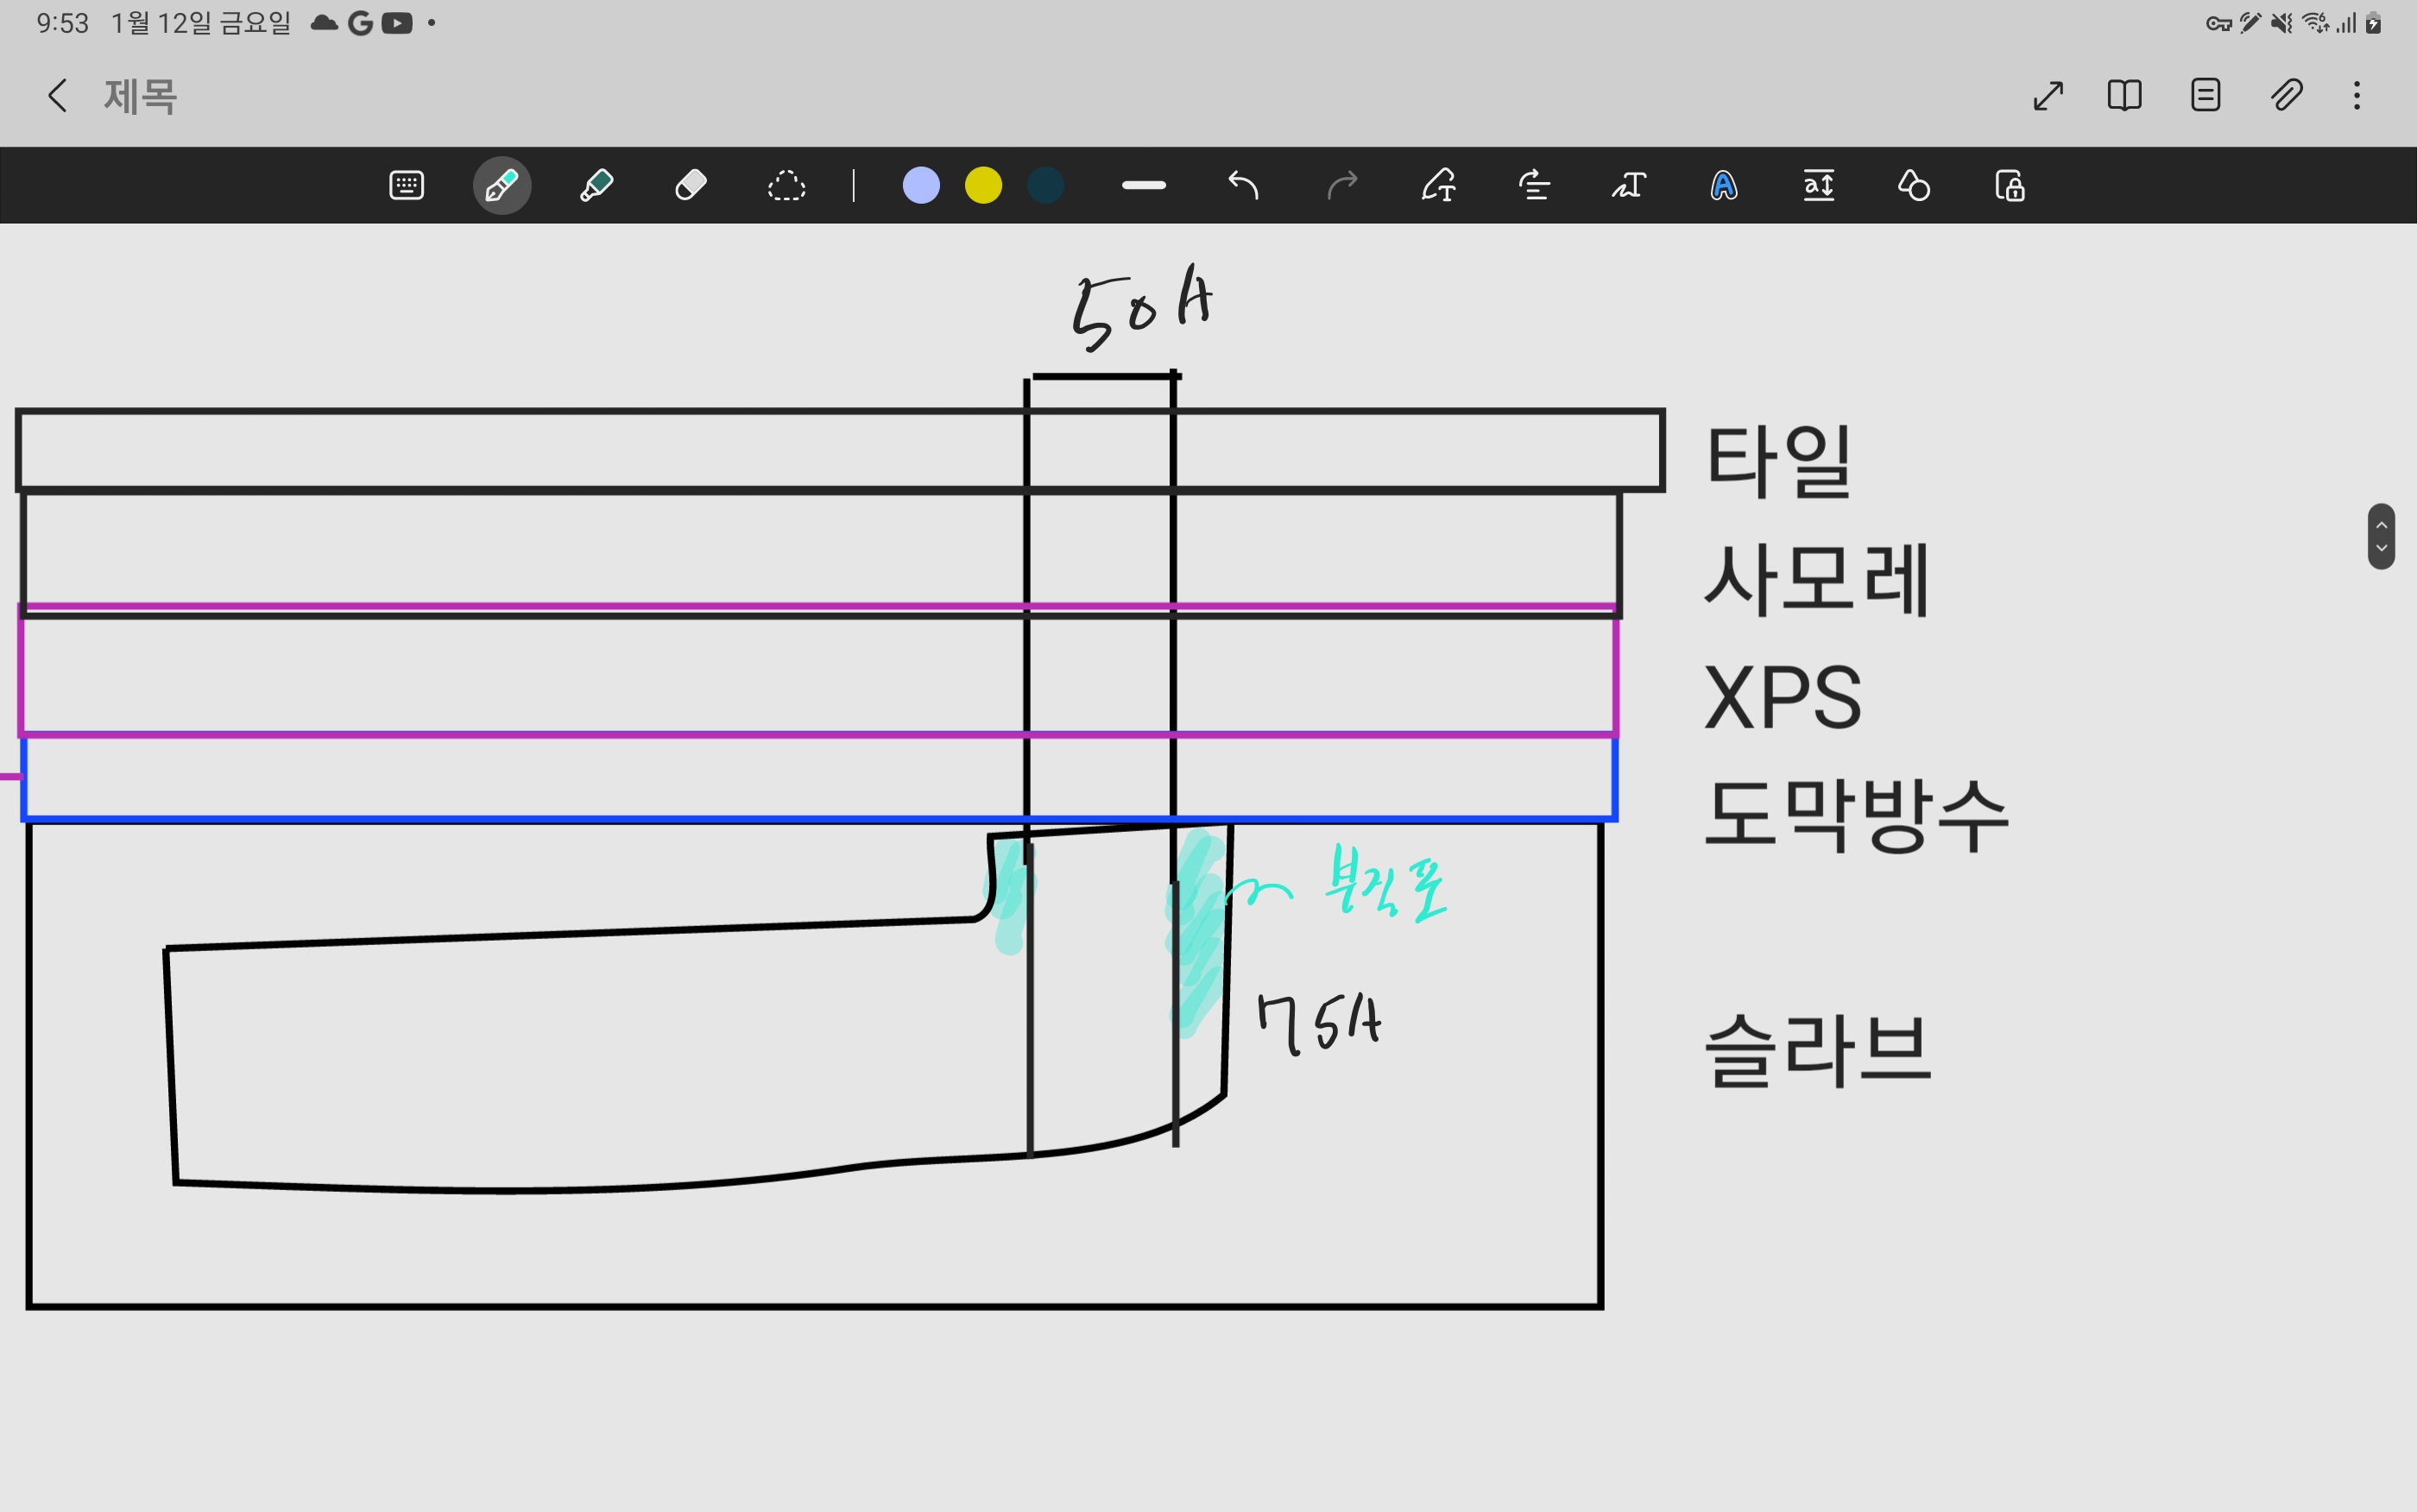Open pen thickness line selector

[1144, 186]
